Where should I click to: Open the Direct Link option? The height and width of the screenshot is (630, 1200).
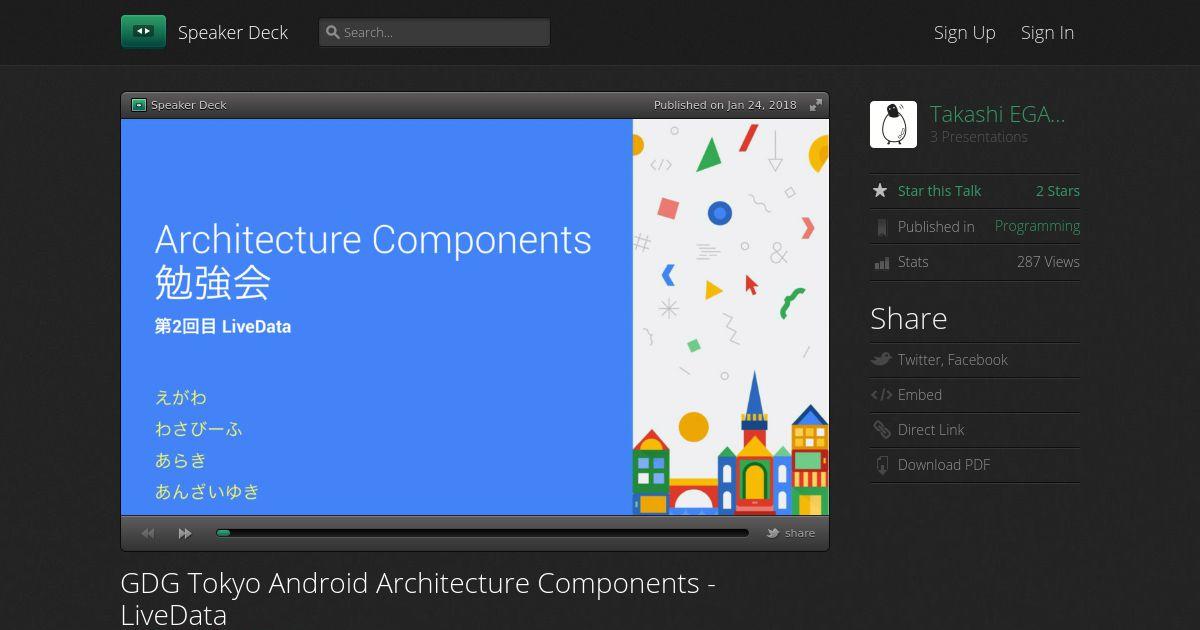click(x=931, y=430)
